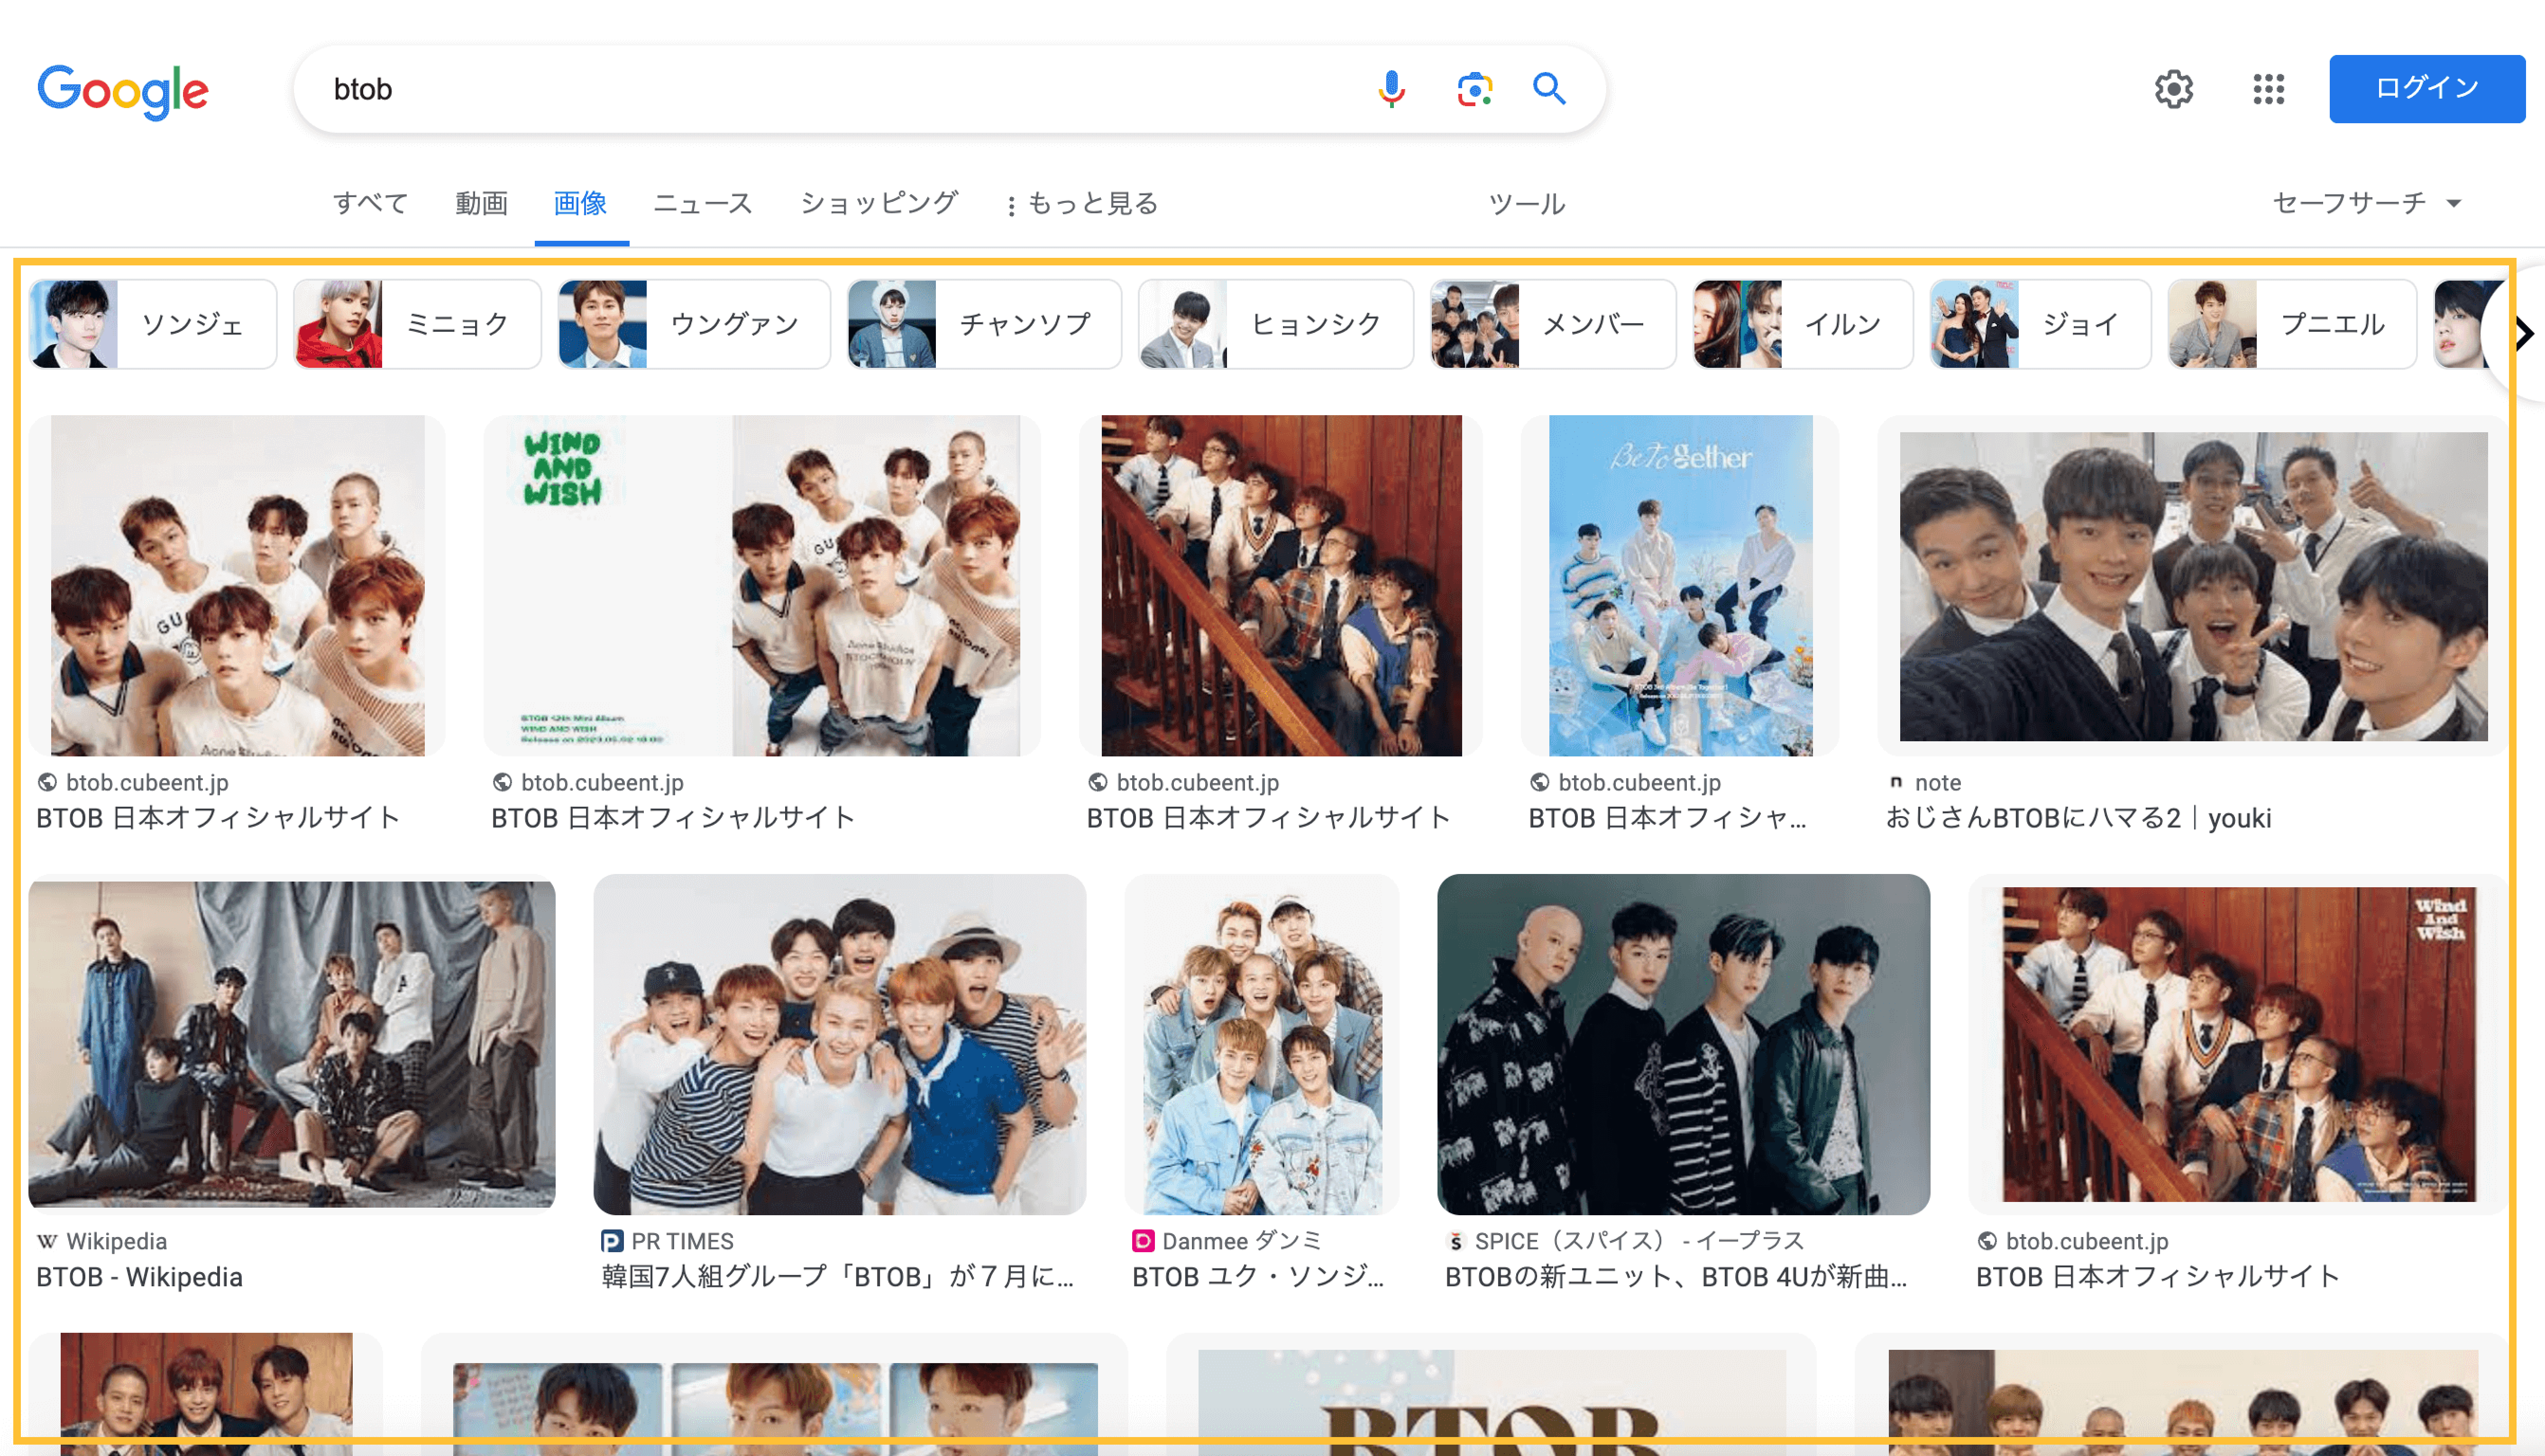Click the SPICE（スパイス） source label

1639,1241
